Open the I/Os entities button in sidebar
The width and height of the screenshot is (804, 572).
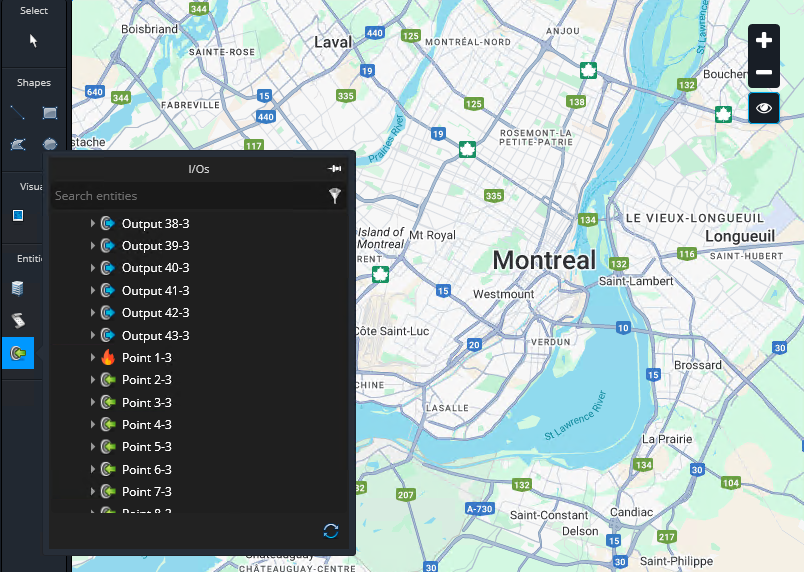click(x=18, y=353)
